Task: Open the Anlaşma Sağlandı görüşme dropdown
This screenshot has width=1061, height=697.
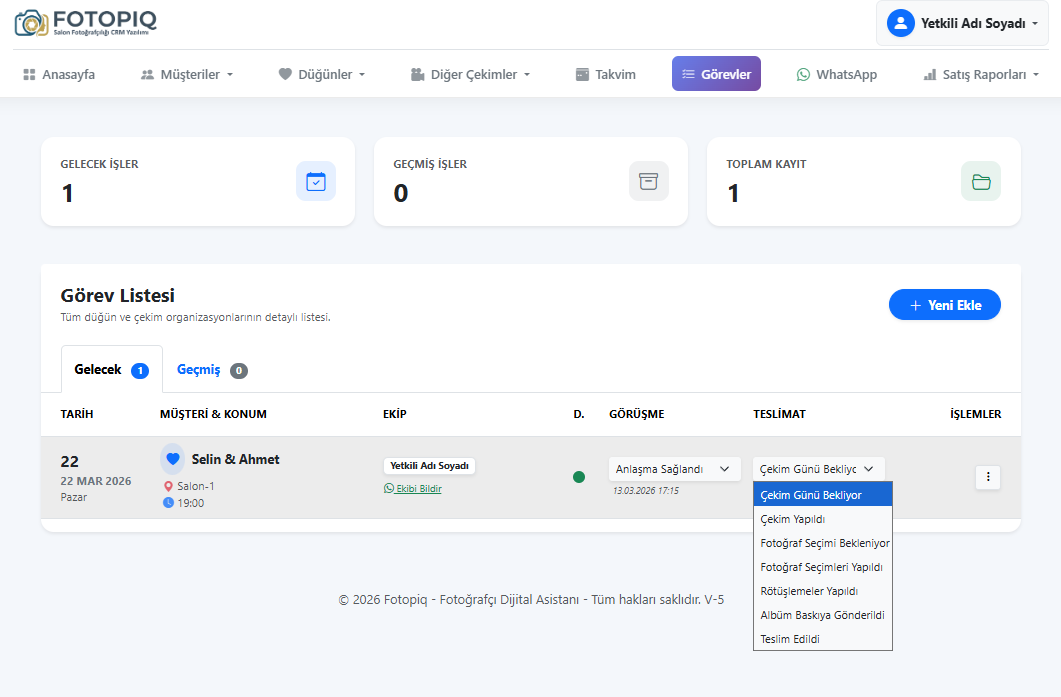Action: point(674,469)
